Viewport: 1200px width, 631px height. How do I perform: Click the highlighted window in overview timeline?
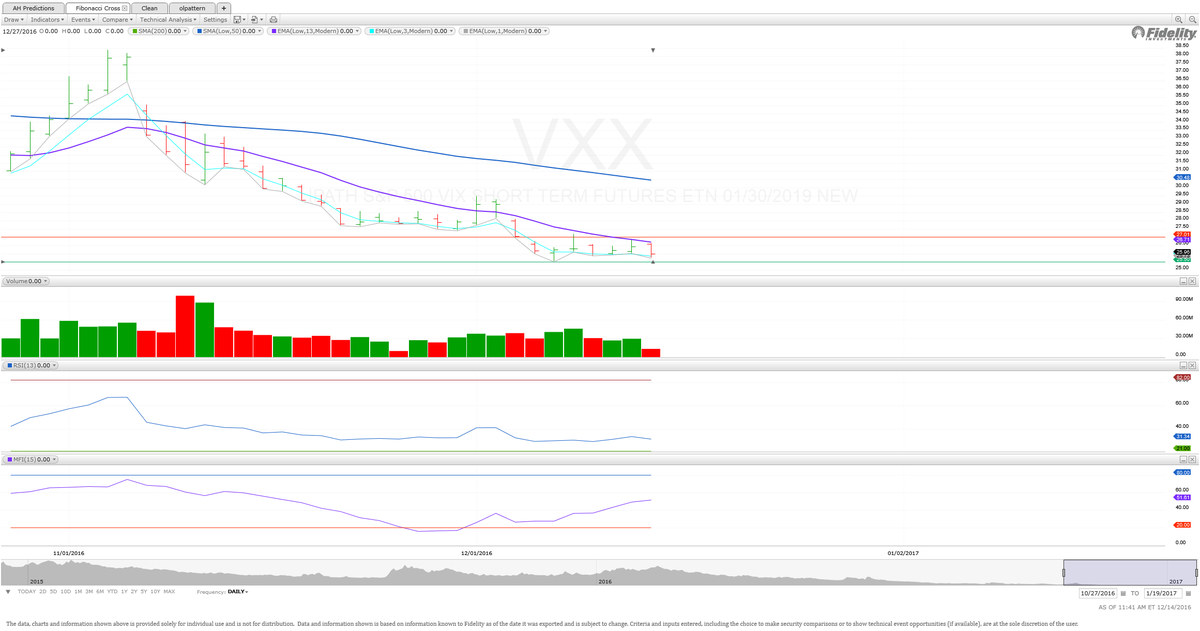click(x=1129, y=572)
